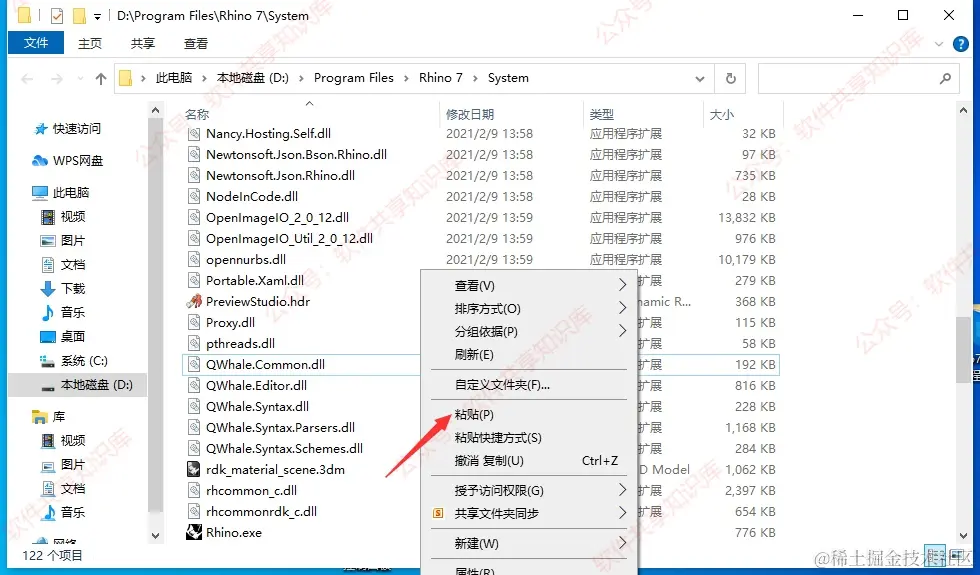This screenshot has height=575, width=980.
Task: Open the 主页 ribbon tab
Action: coord(90,43)
